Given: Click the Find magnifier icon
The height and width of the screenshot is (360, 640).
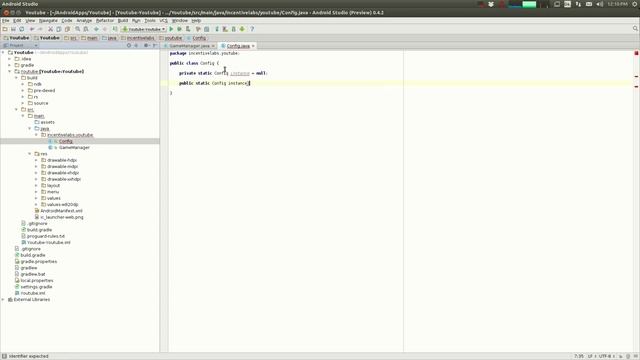Looking at the screenshot, I should [78, 29].
